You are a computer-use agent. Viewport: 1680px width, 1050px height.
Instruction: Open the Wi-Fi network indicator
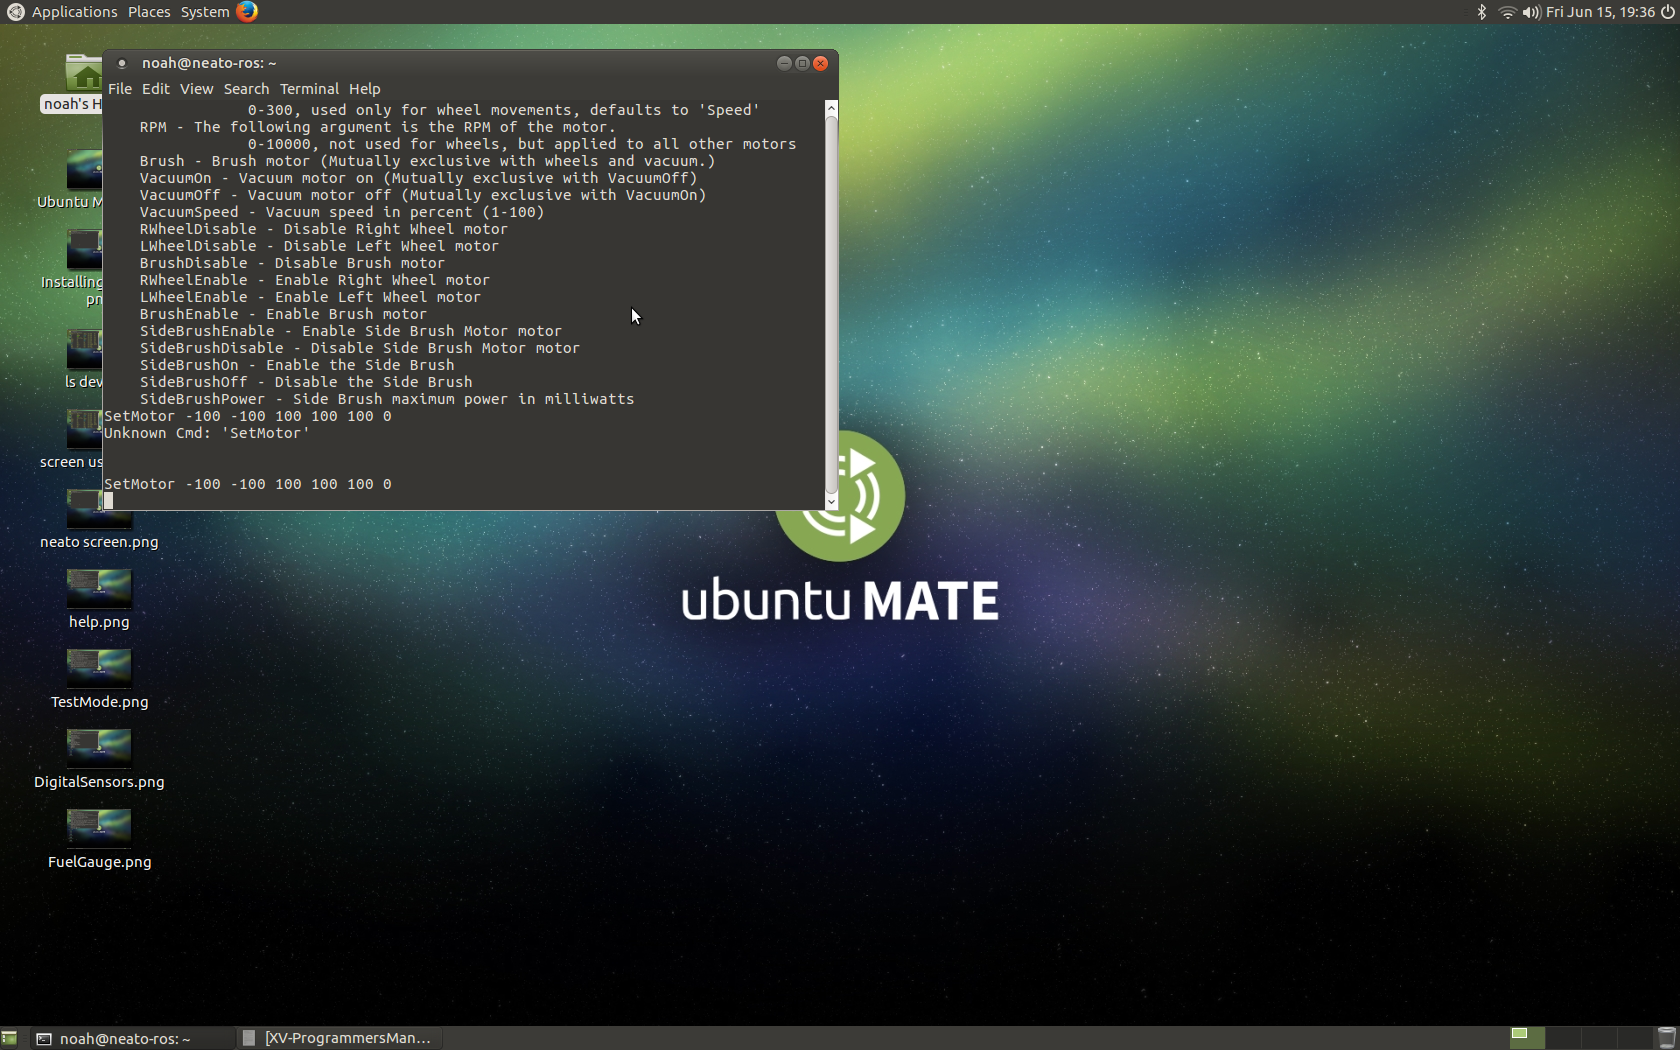1507,12
